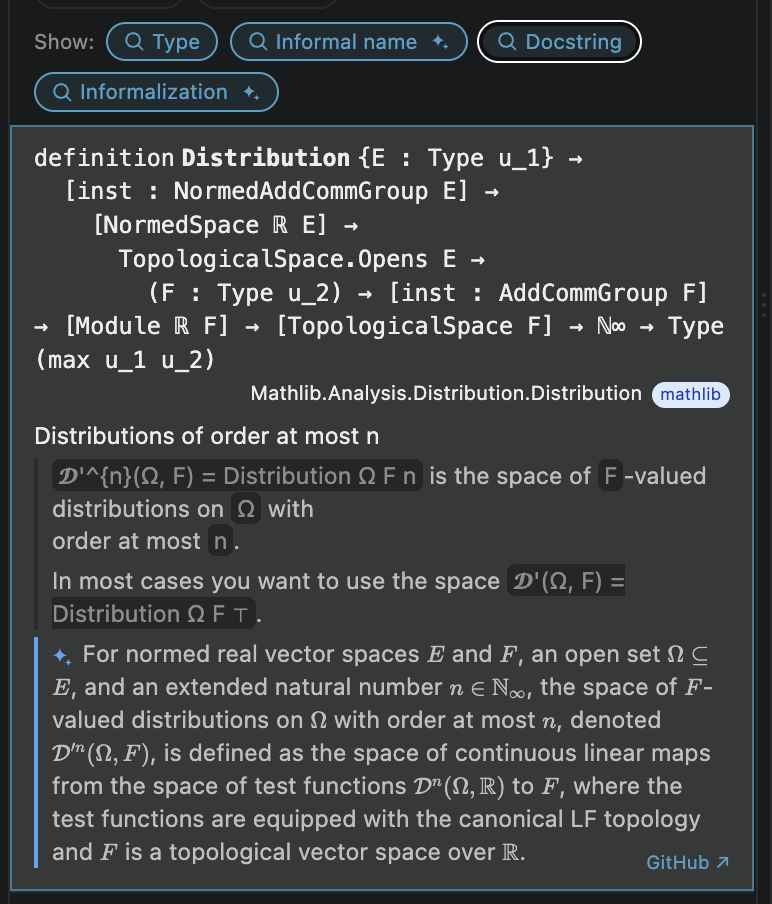Click the 'TopologicalSpace.Opens E' text
Image resolution: width=772 pixels, height=904 pixels.
(x=288, y=259)
